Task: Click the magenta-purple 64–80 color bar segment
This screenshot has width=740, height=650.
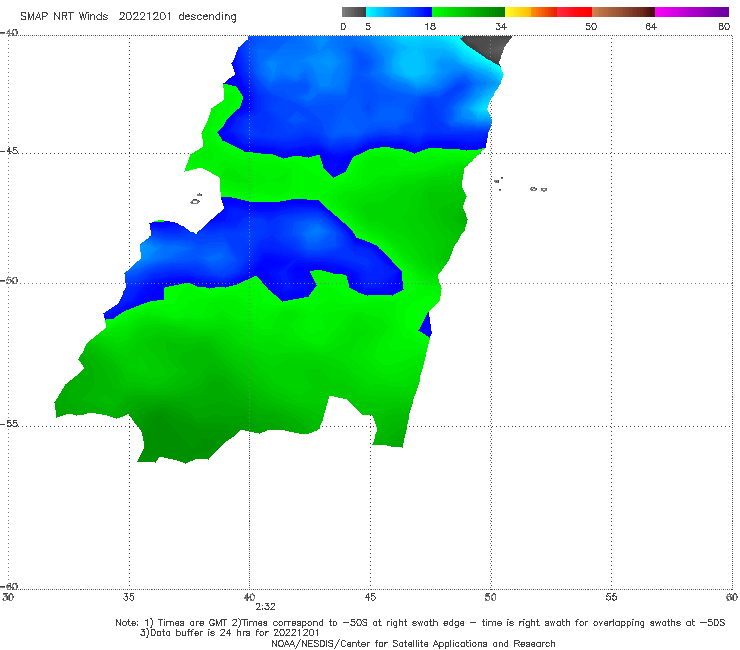Action: click(692, 12)
